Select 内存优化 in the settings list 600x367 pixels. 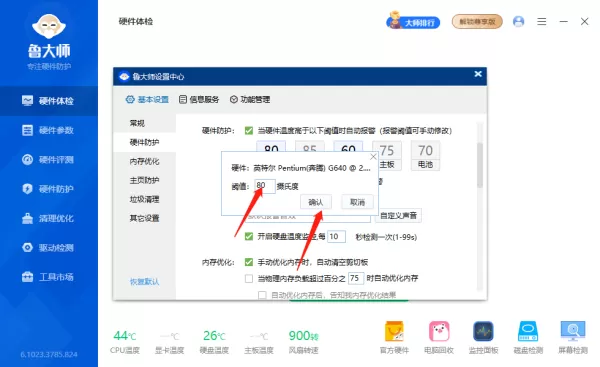pos(145,161)
